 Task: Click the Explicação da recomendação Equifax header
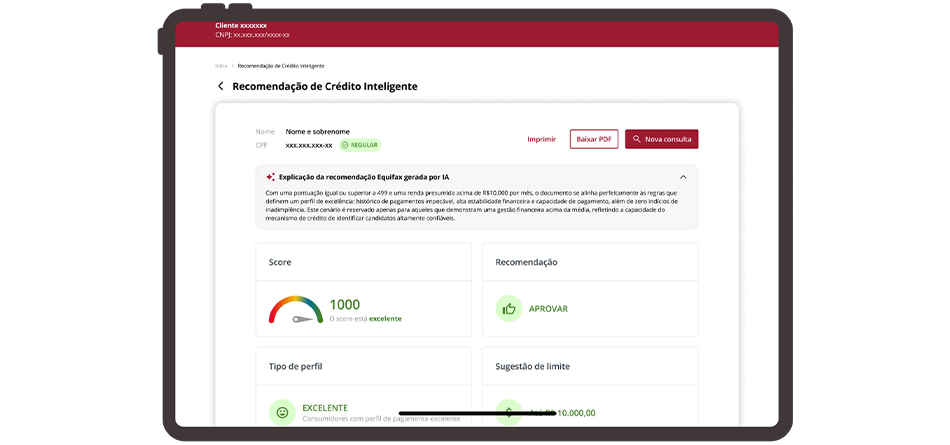tap(363, 177)
